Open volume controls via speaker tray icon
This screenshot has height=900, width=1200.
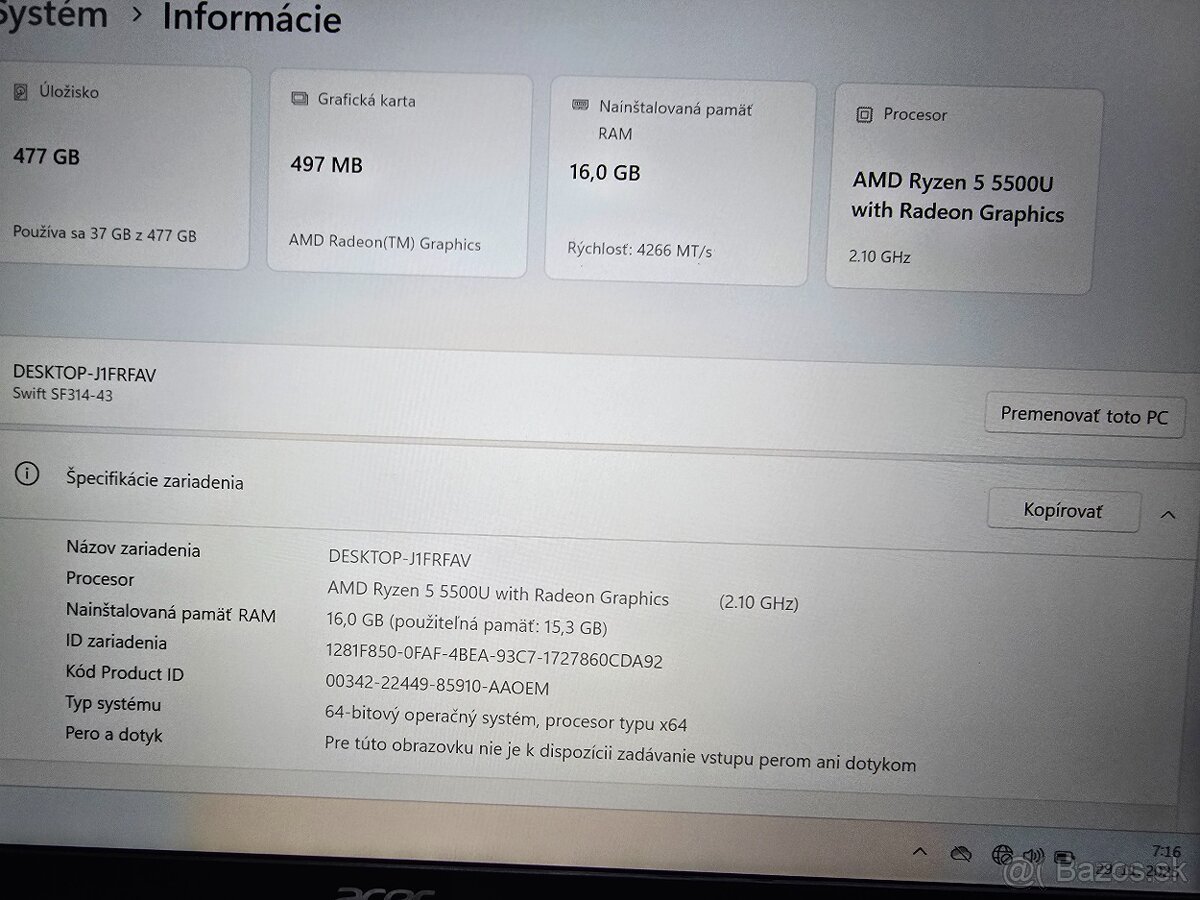1033,855
